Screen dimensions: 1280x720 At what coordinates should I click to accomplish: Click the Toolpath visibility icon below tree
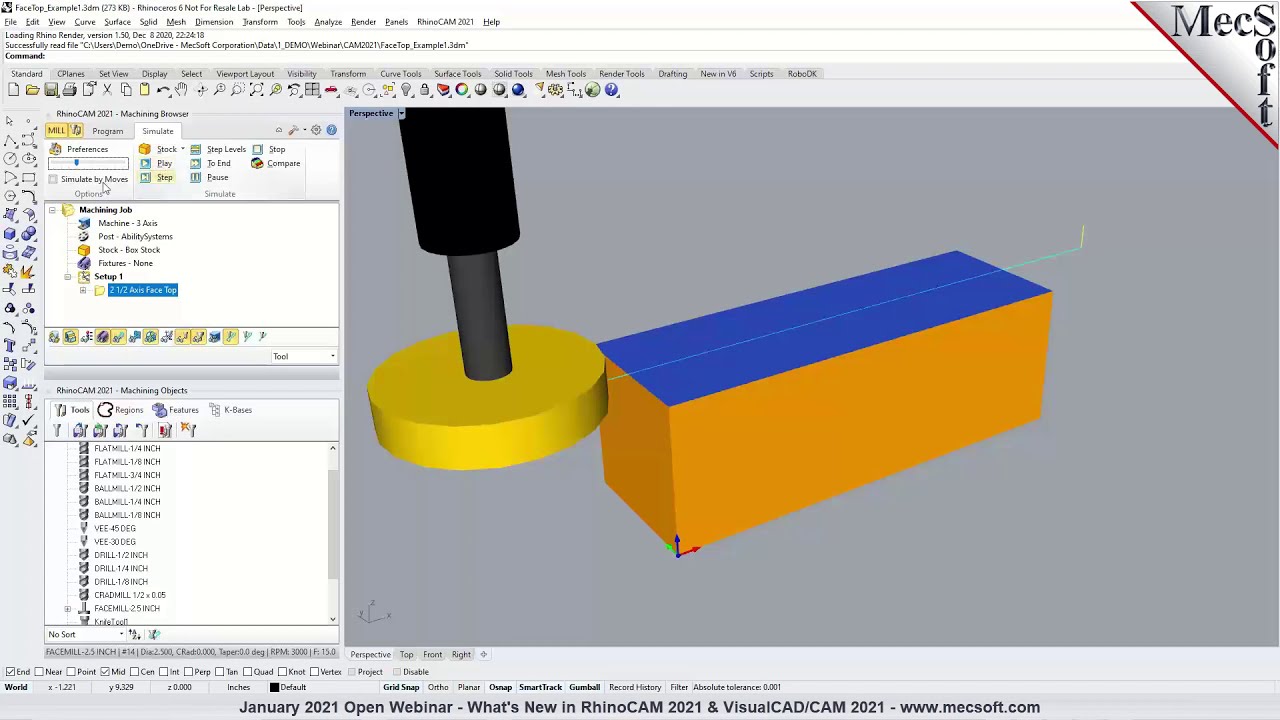pos(118,337)
